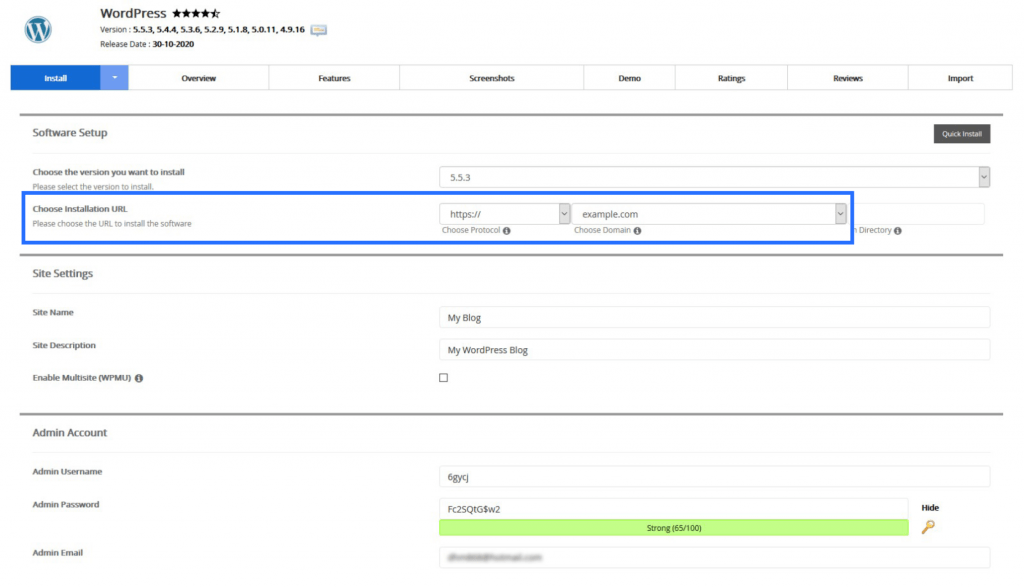This screenshot has width=1024, height=588.
Task: Click the version changelog speech bubble icon
Action: point(319,30)
